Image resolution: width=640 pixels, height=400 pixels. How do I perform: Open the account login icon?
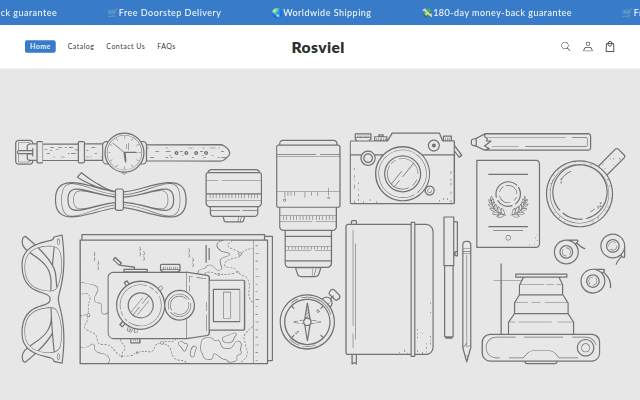pos(588,47)
